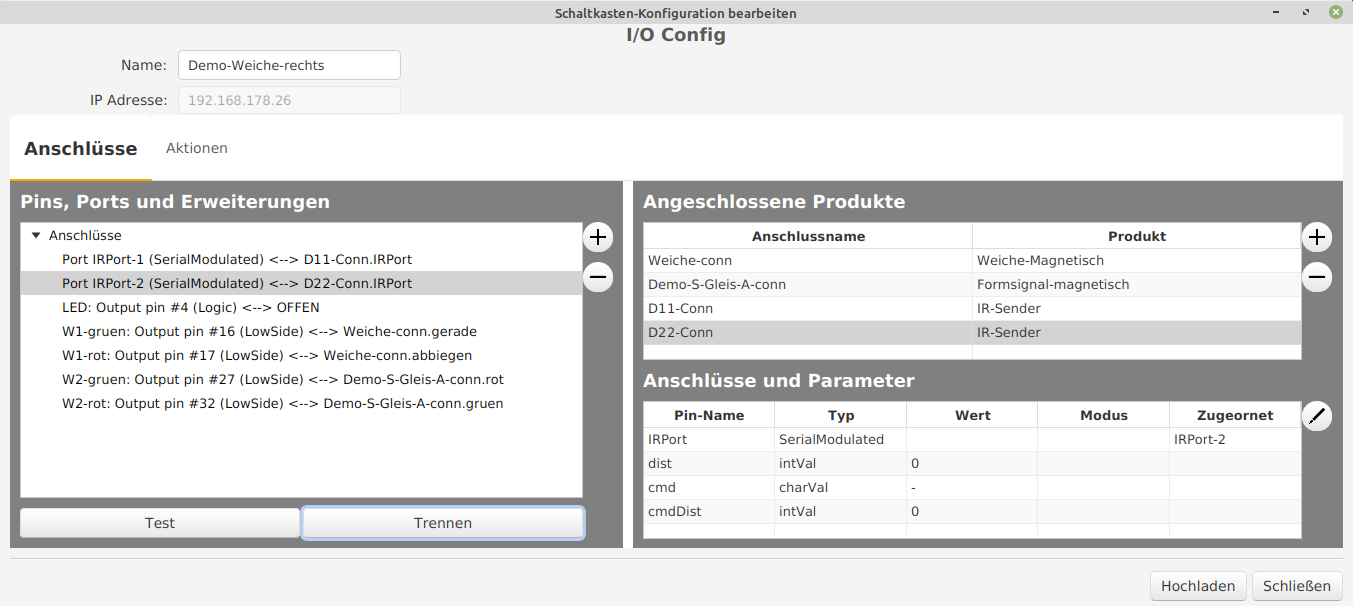
Task: Close the dialog with Schließen
Action: [1297, 586]
